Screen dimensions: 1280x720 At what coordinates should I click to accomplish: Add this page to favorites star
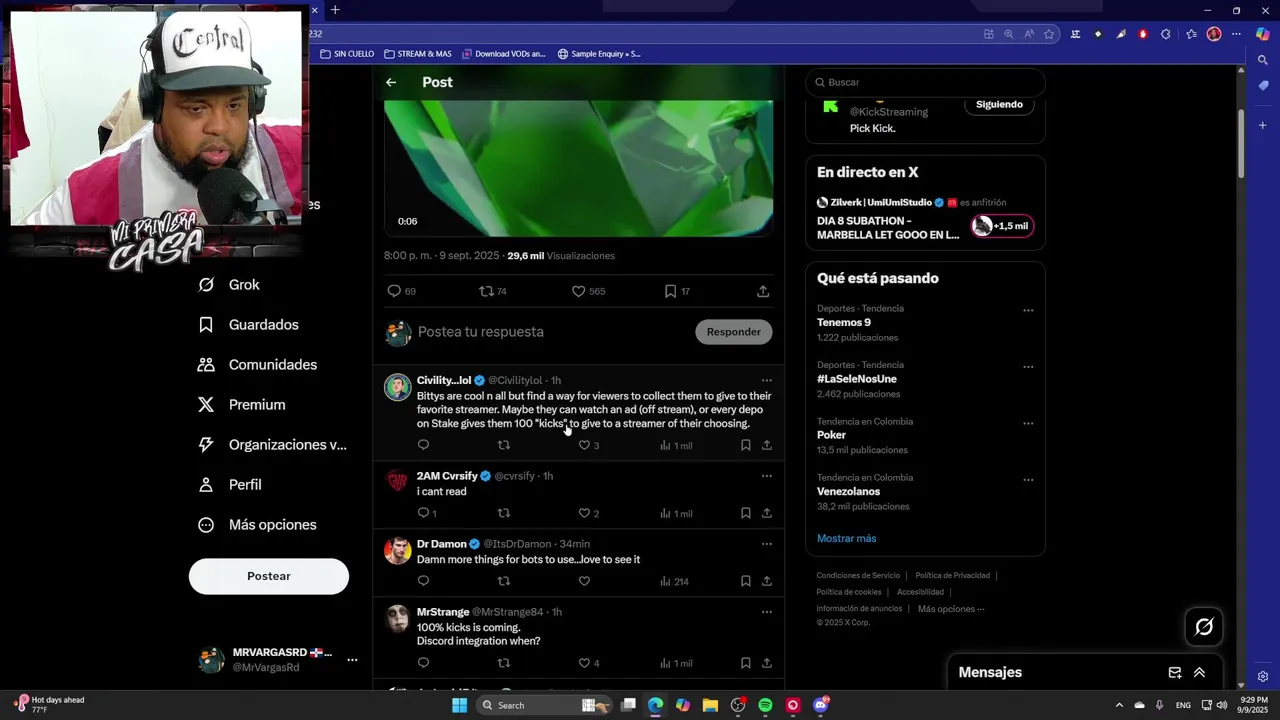pos(1049,34)
